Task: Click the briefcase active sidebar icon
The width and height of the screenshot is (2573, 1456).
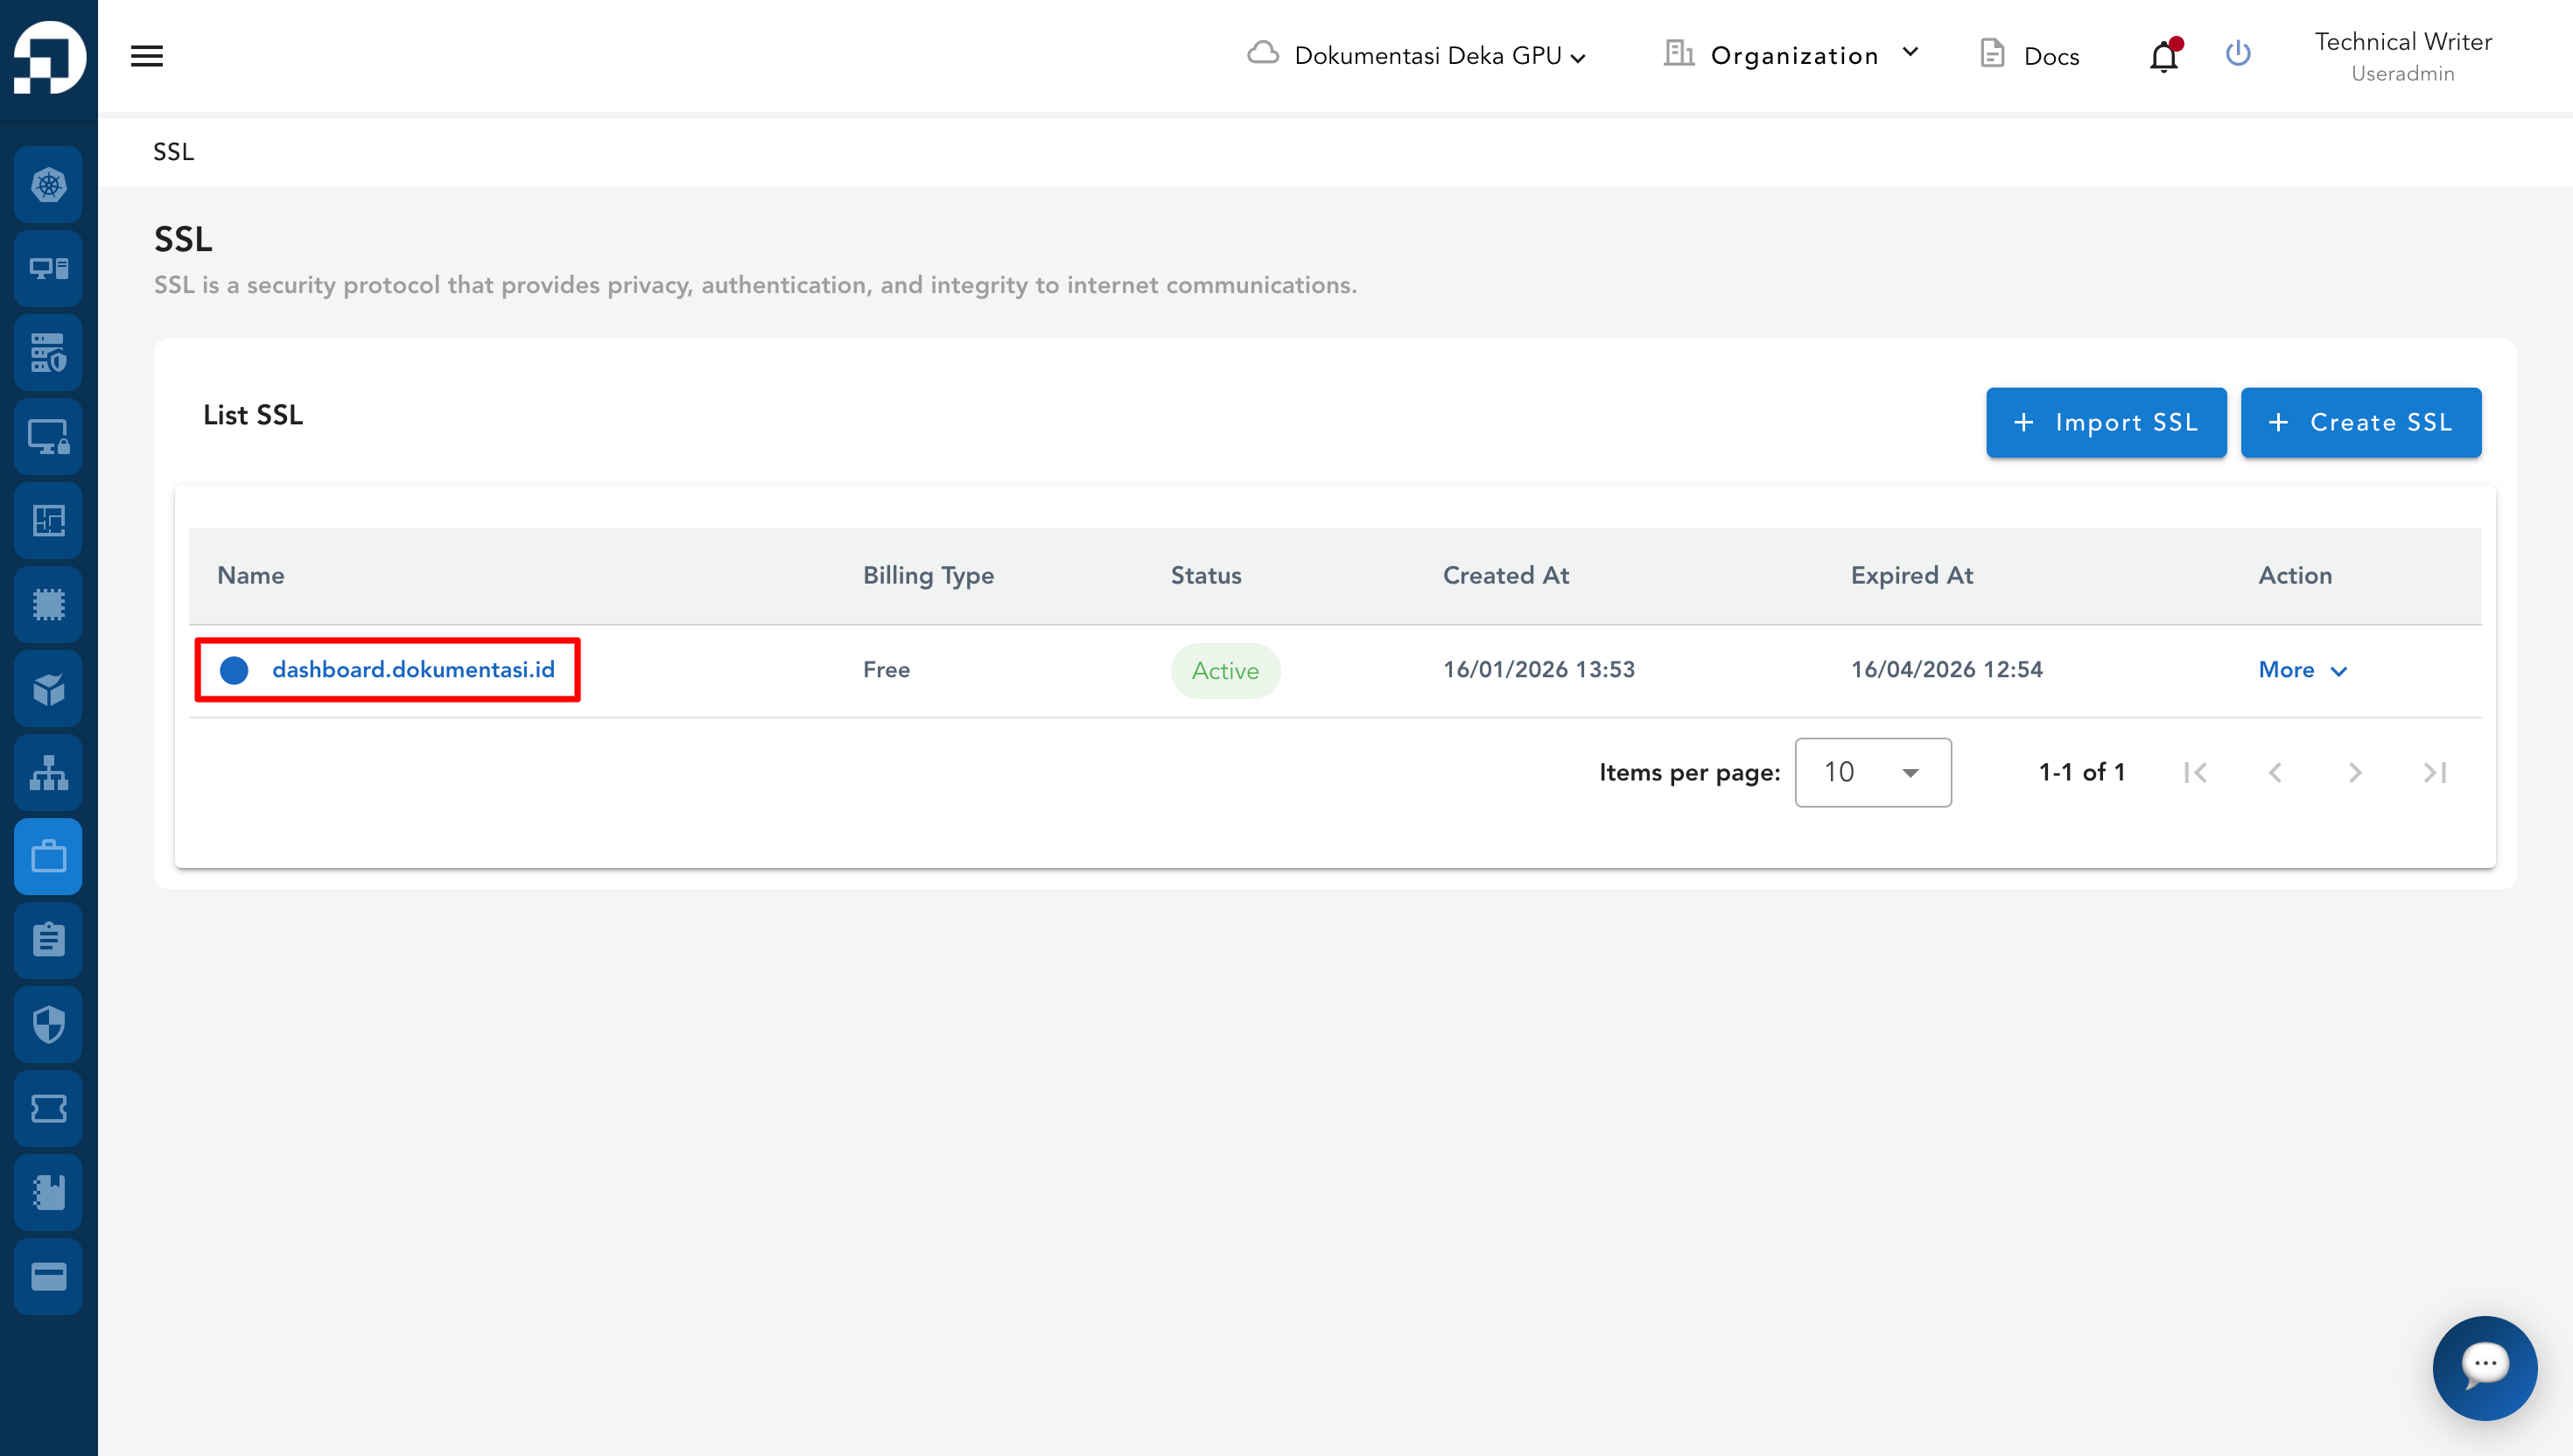Action: coord(48,857)
